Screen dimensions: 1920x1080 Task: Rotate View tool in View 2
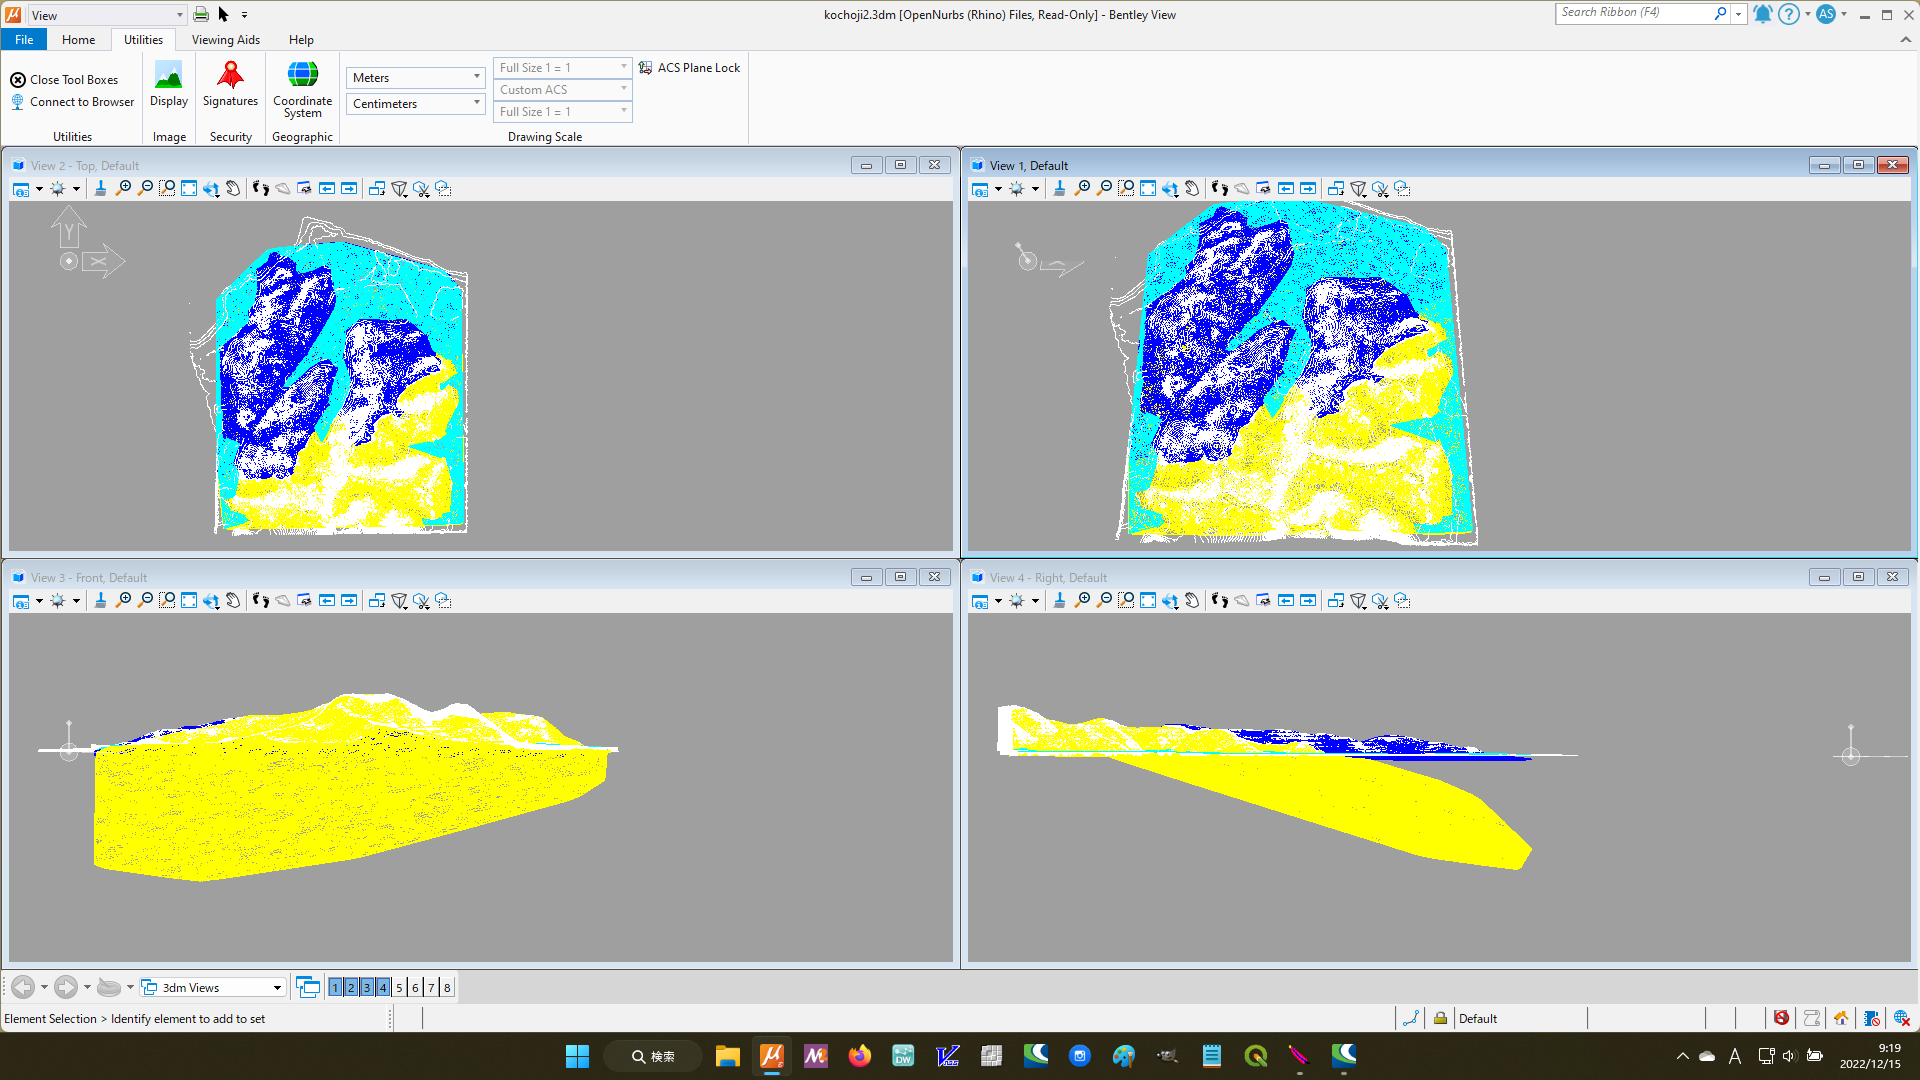click(211, 189)
